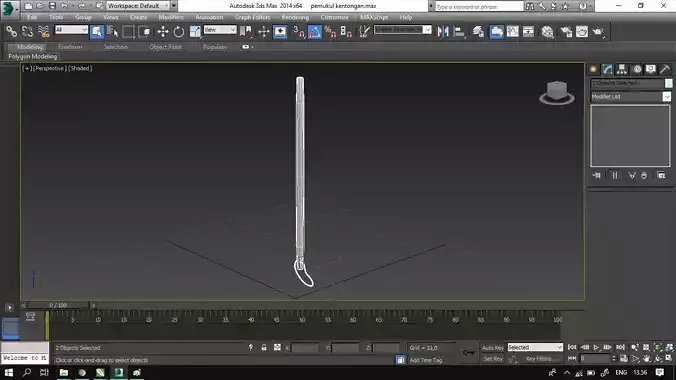Go to End frame button
This screenshot has height=380, width=676.
click(620, 347)
